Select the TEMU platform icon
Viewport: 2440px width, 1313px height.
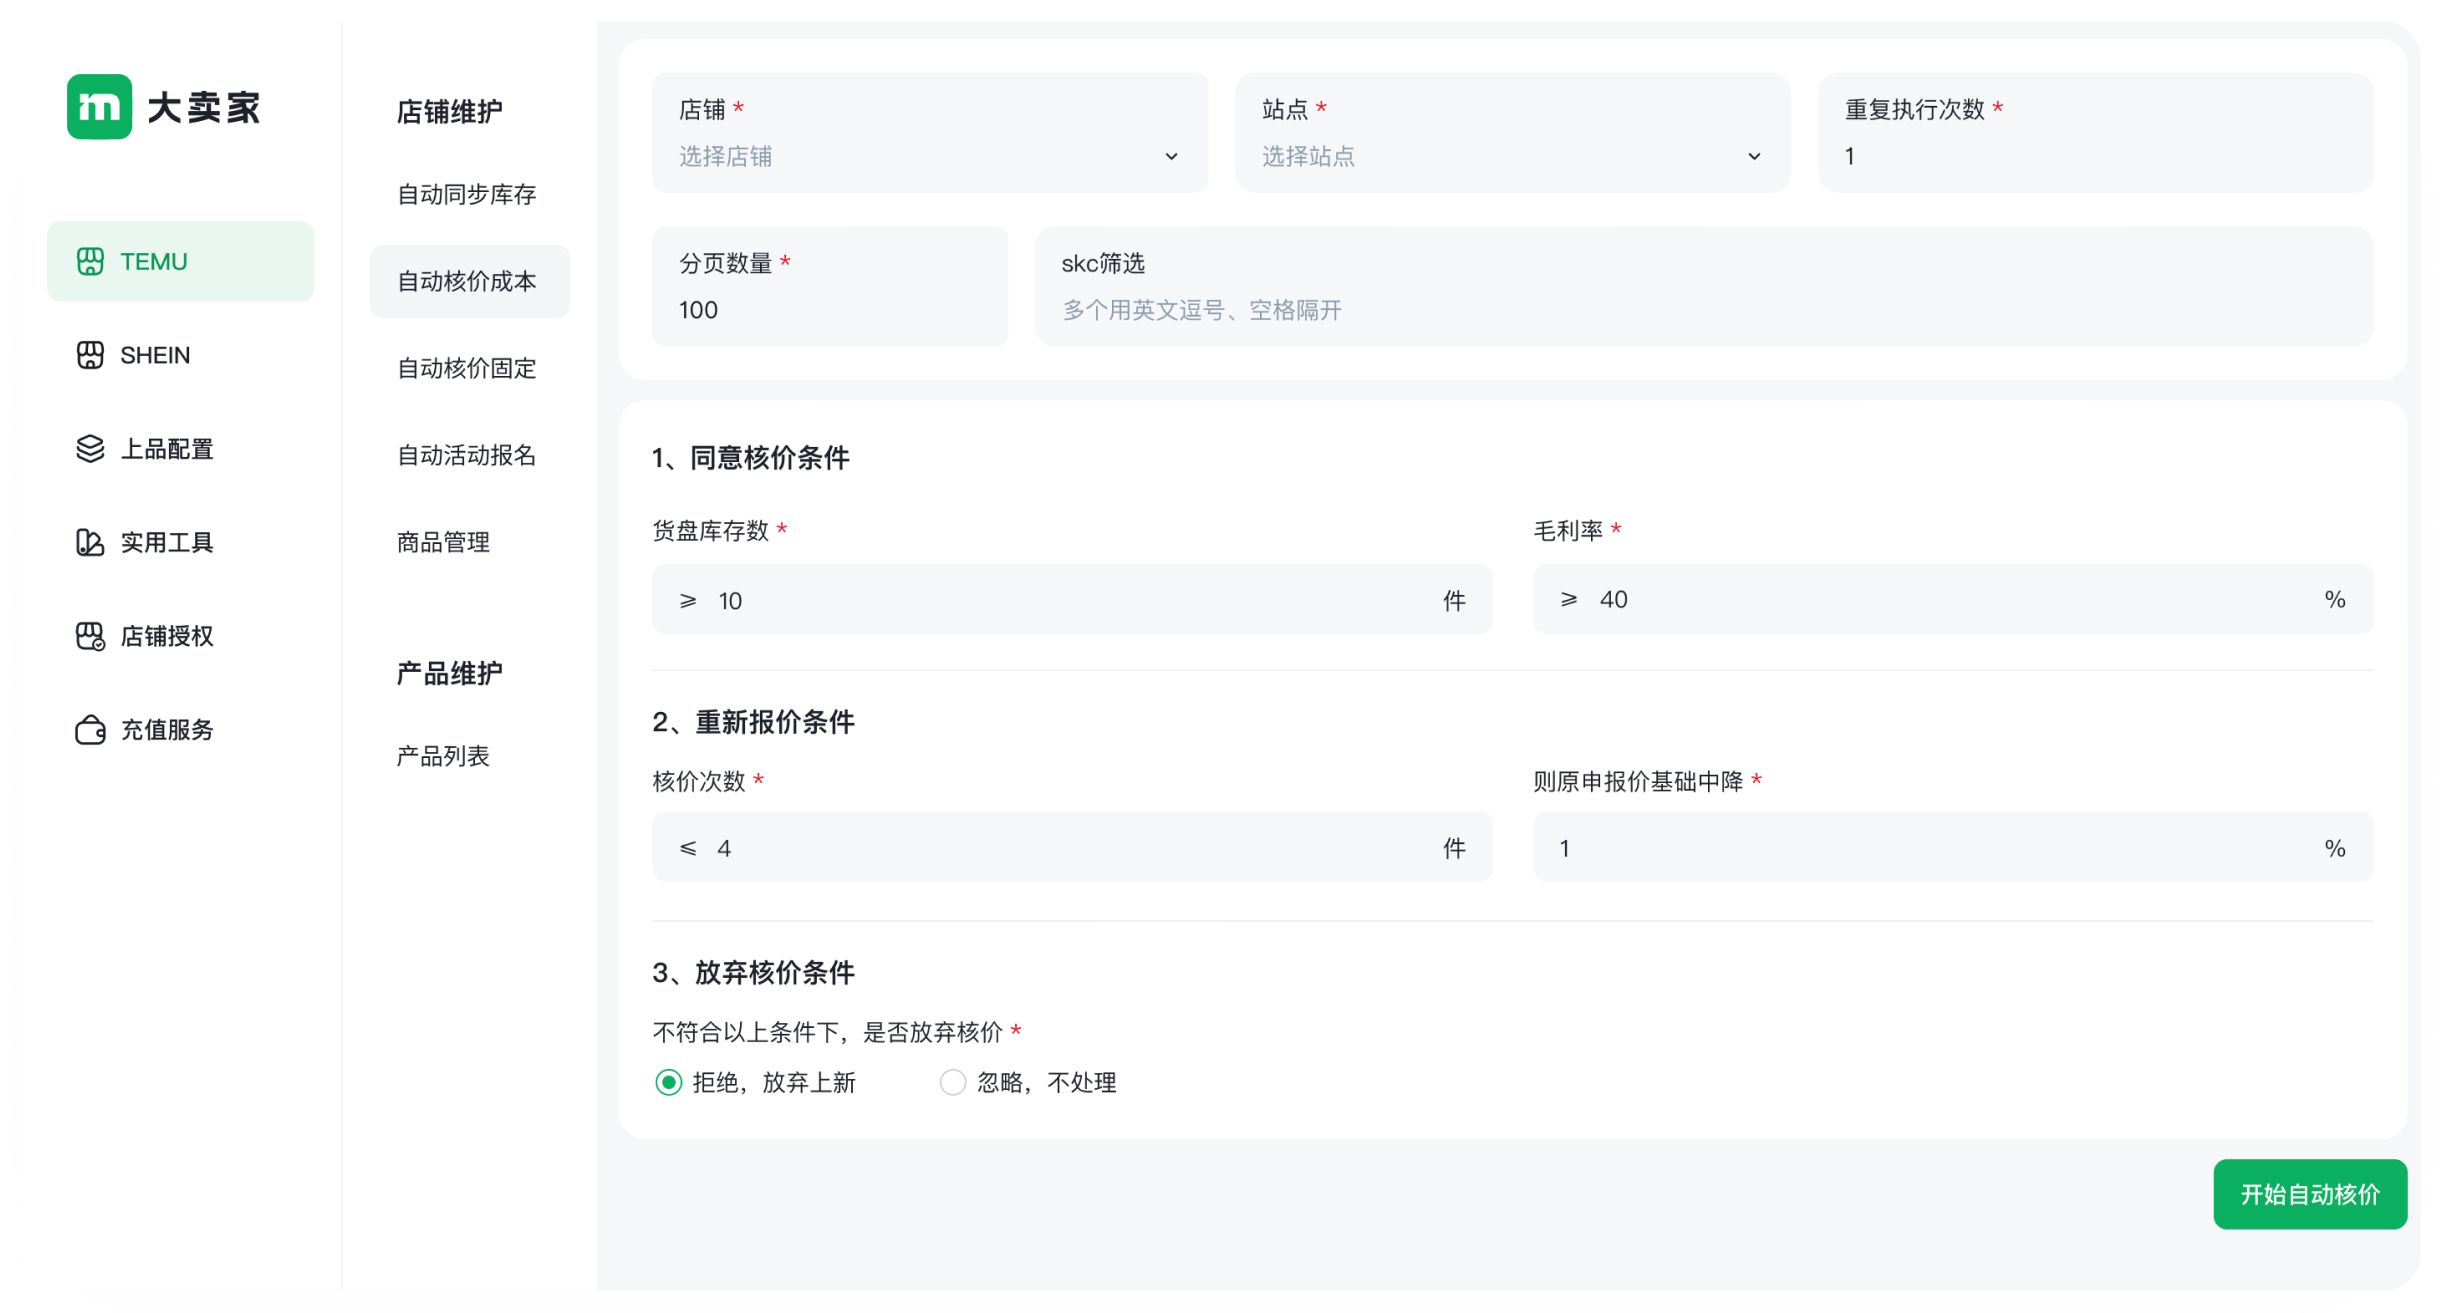coord(91,261)
